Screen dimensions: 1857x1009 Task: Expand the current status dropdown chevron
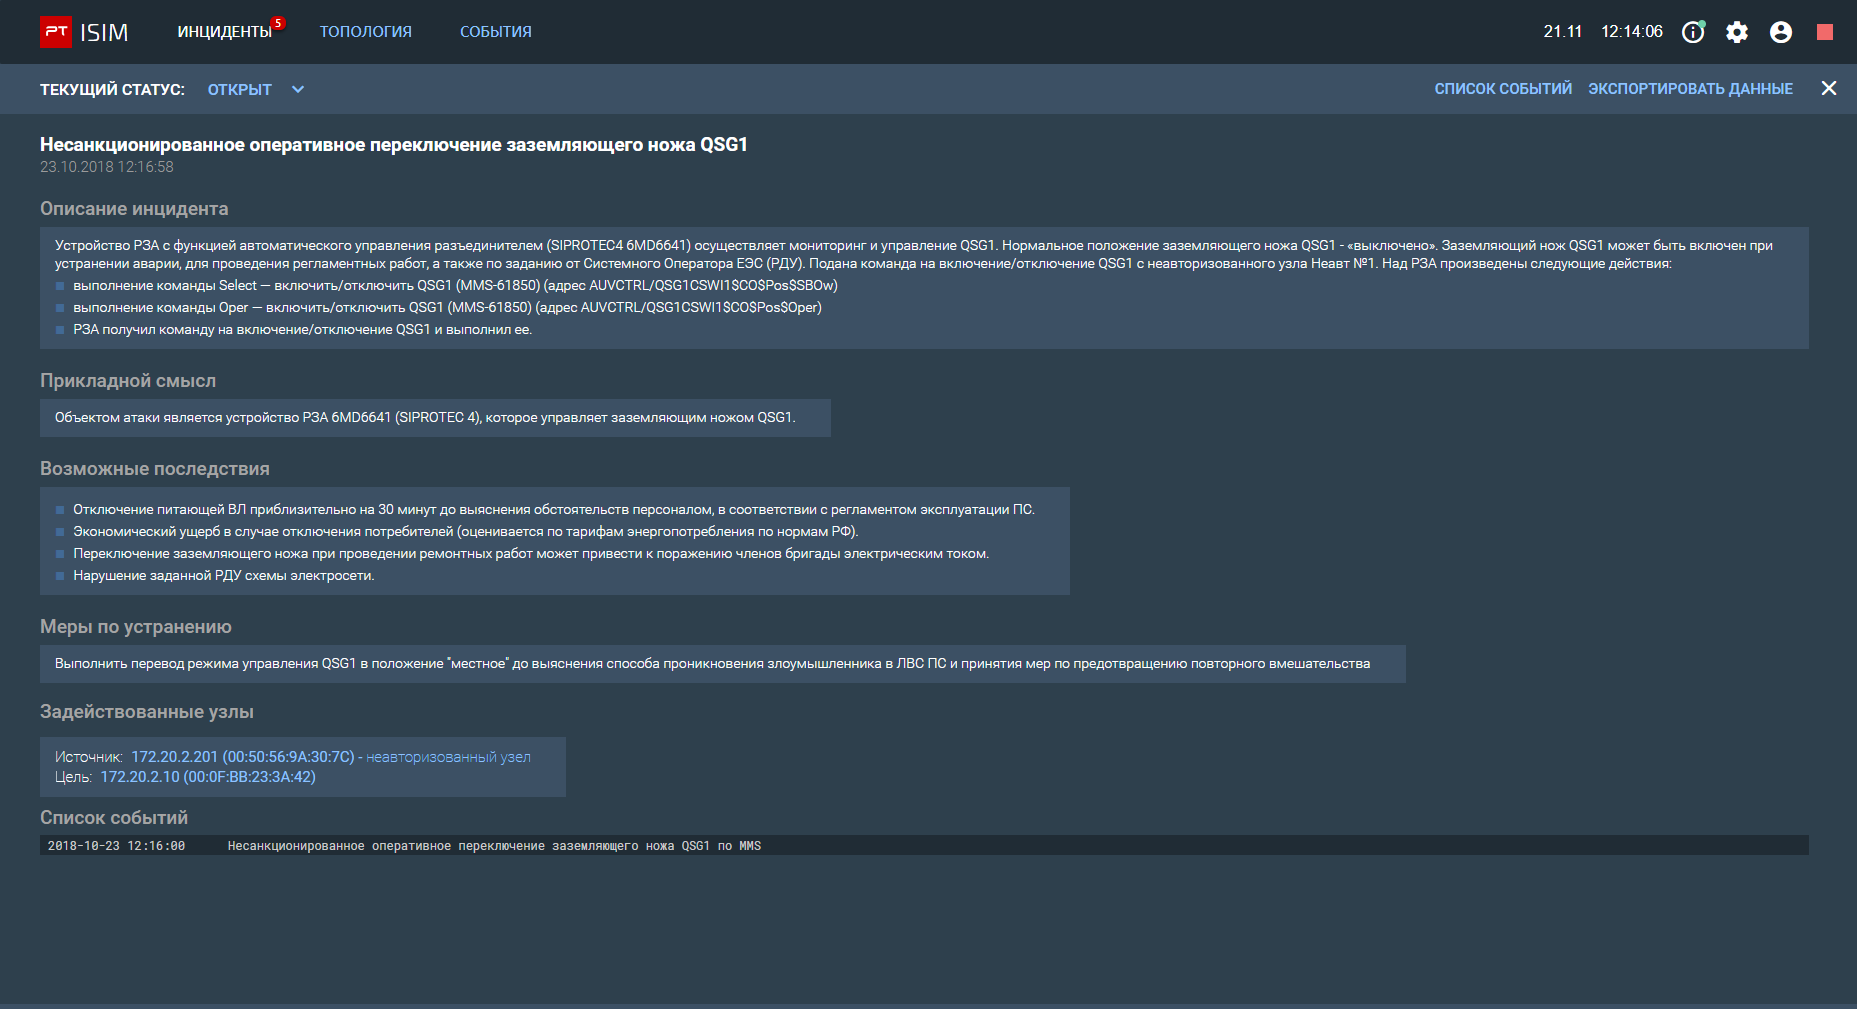(298, 89)
